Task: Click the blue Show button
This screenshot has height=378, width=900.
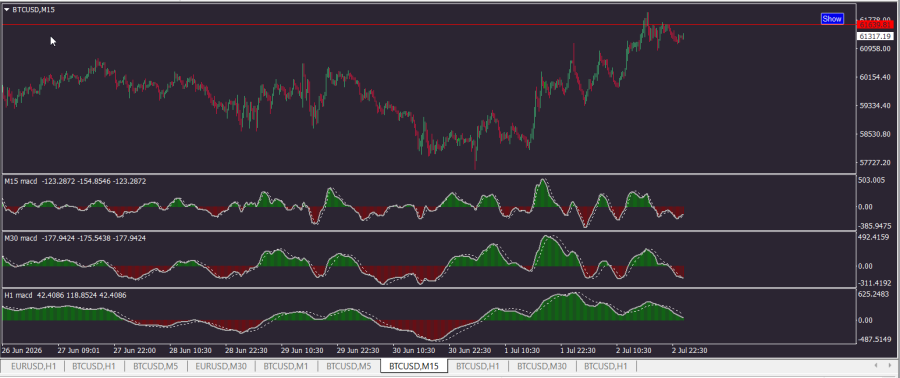Action: click(832, 19)
